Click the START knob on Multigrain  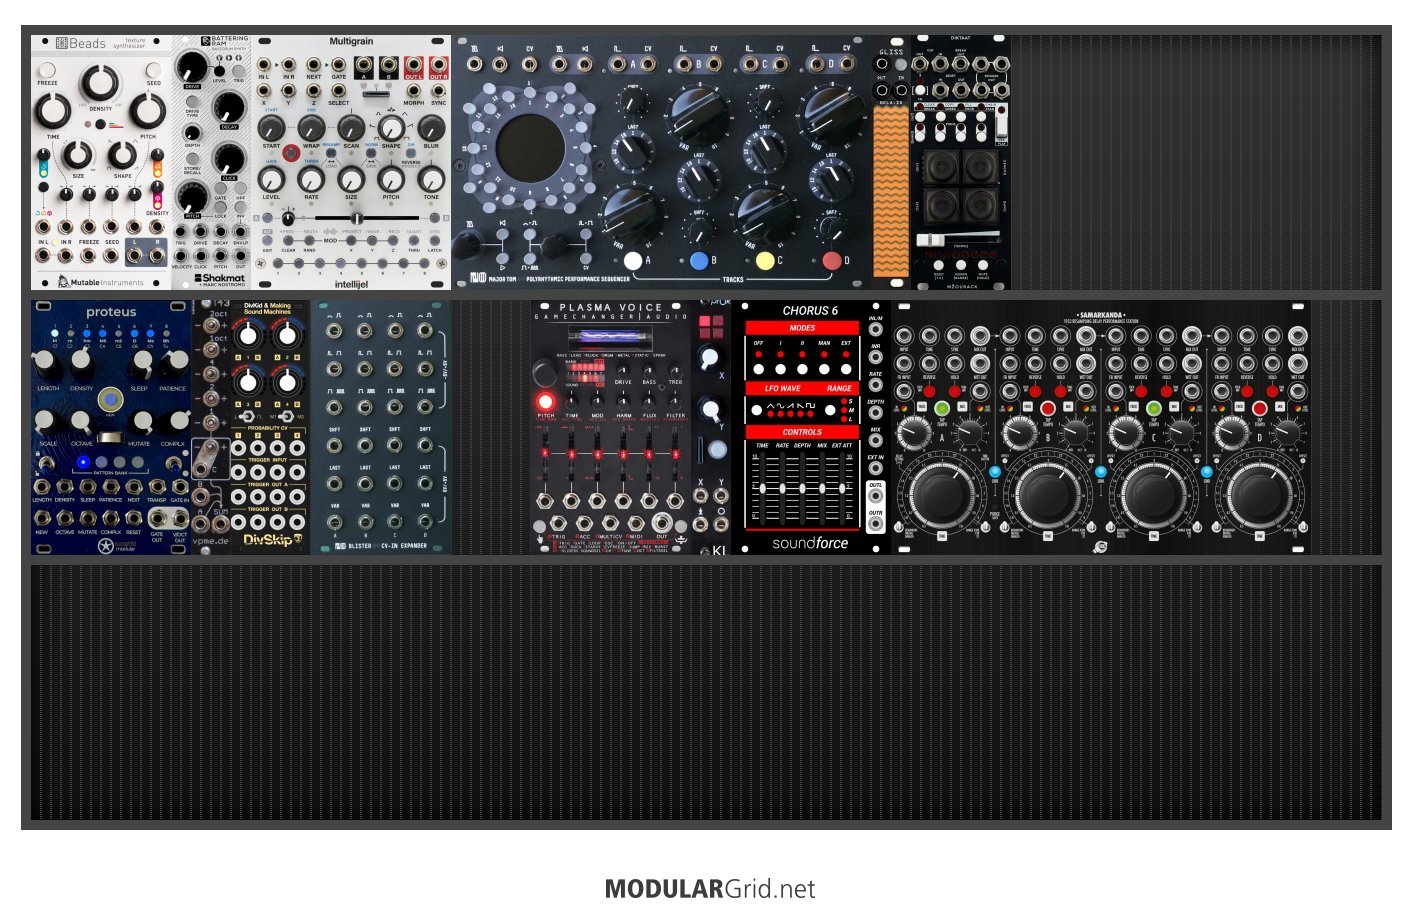click(271, 129)
